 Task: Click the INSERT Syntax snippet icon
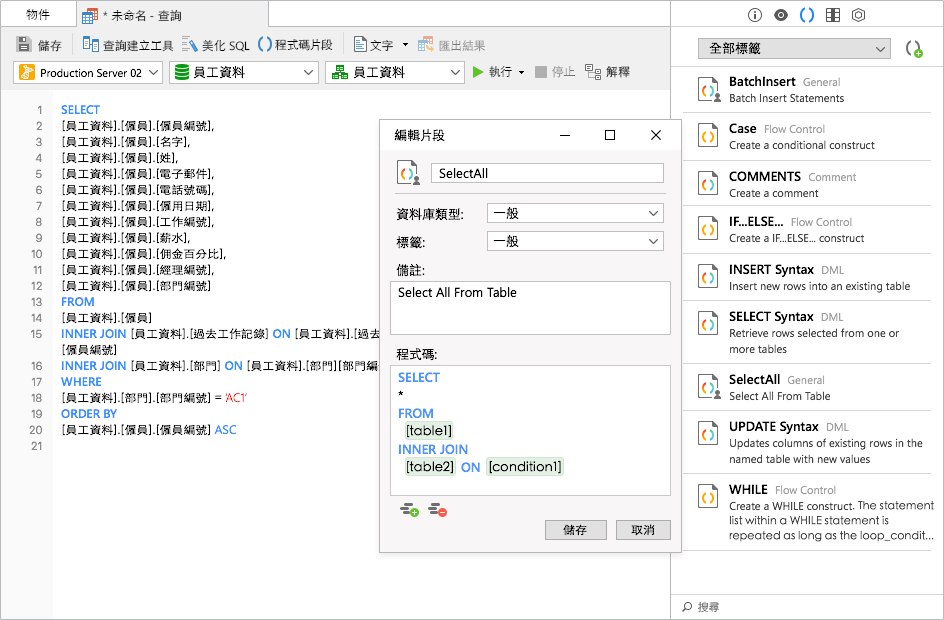click(x=708, y=277)
